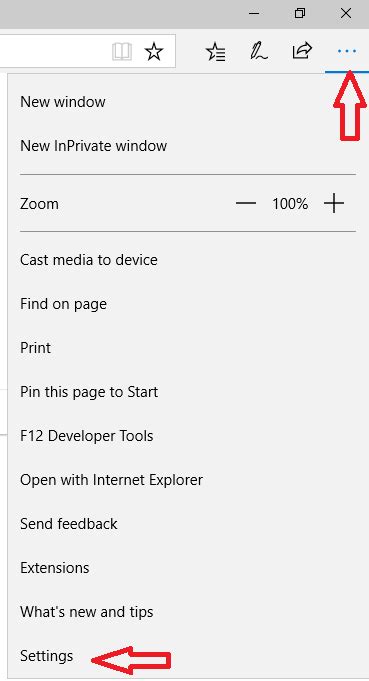Click the Share icon in toolbar
Screen dimensions: 369x681
click(302, 51)
